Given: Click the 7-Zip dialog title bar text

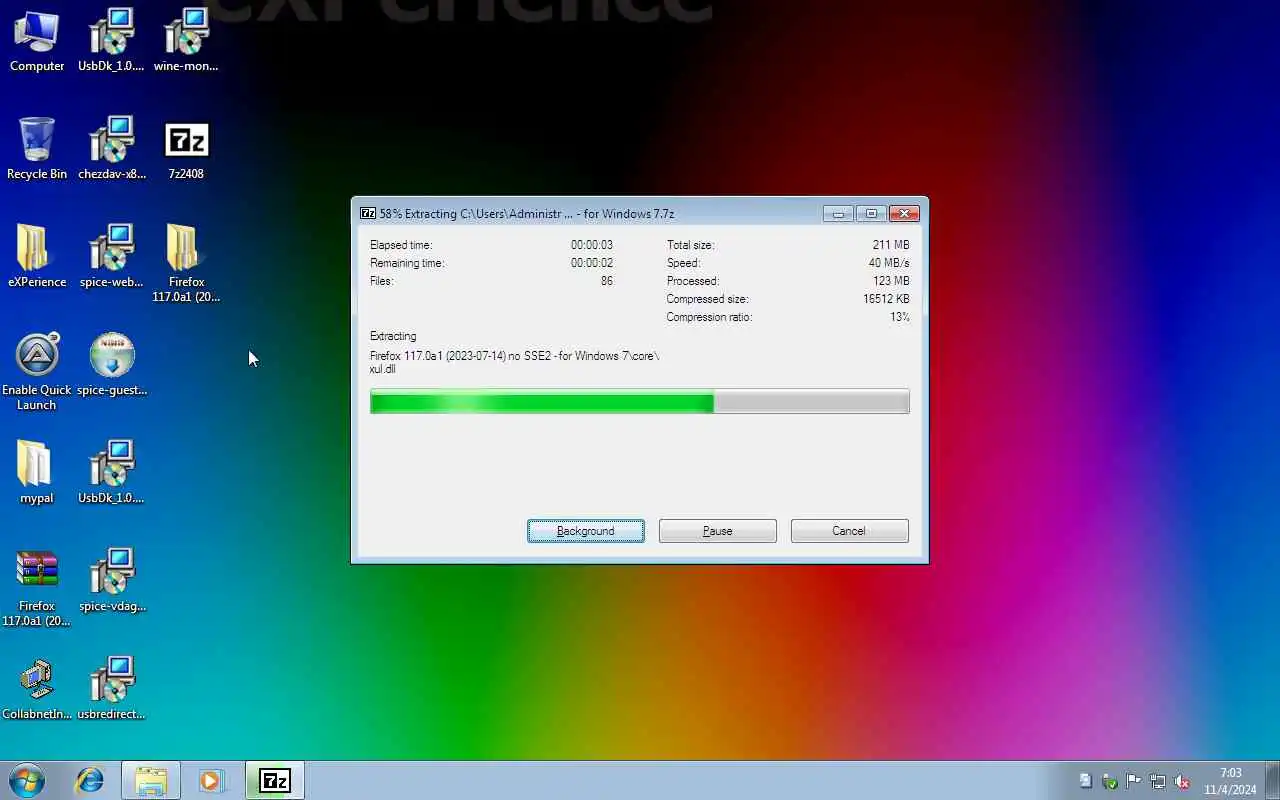Looking at the screenshot, I should coord(527,213).
